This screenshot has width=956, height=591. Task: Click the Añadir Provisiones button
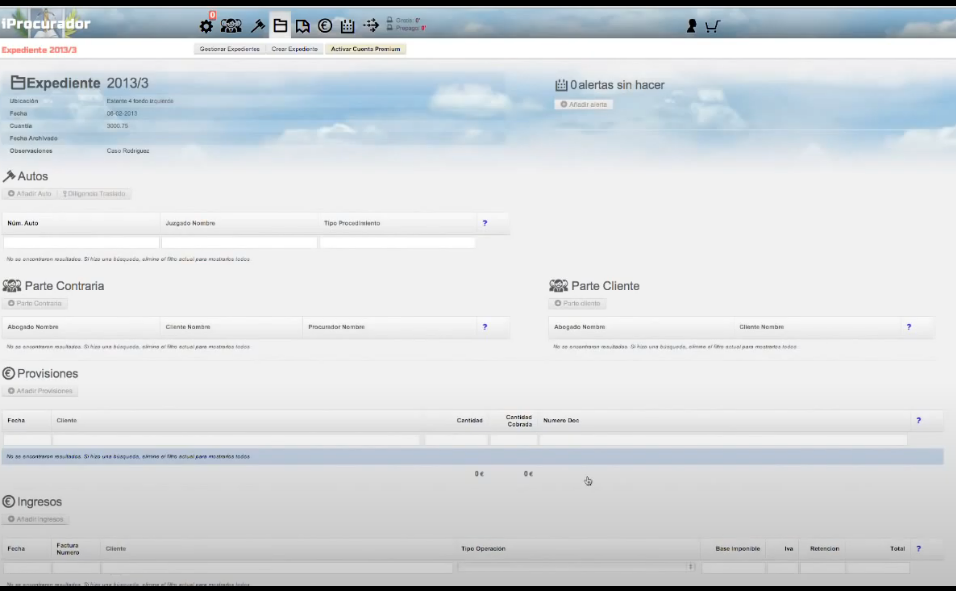point(40,391)
